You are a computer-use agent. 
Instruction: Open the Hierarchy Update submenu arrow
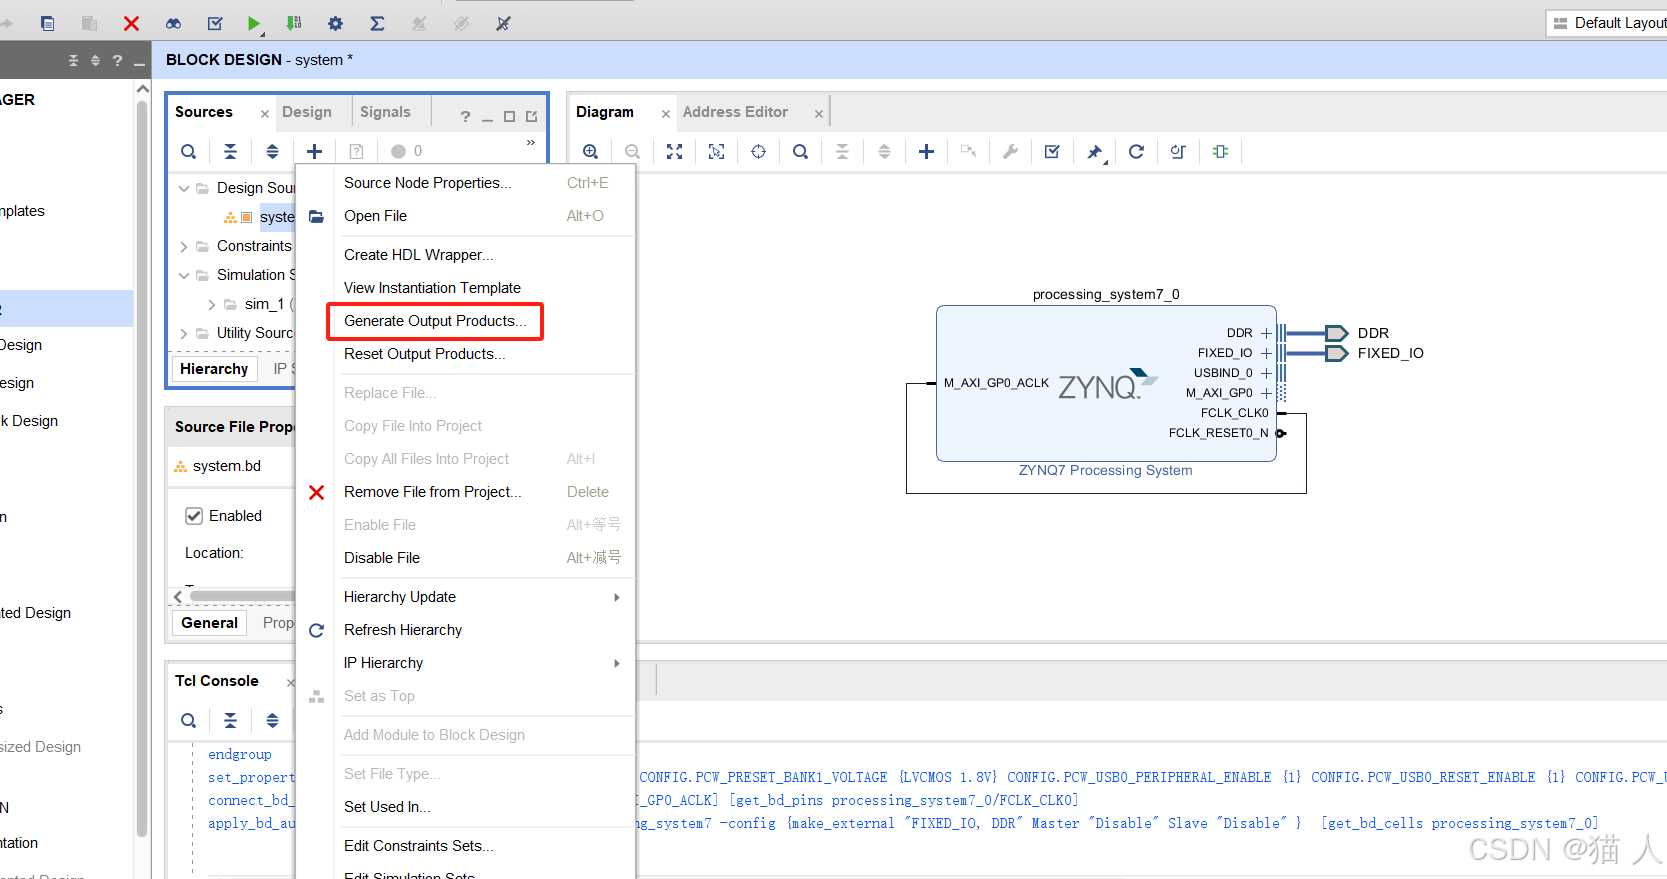click(x=617, y=597)
